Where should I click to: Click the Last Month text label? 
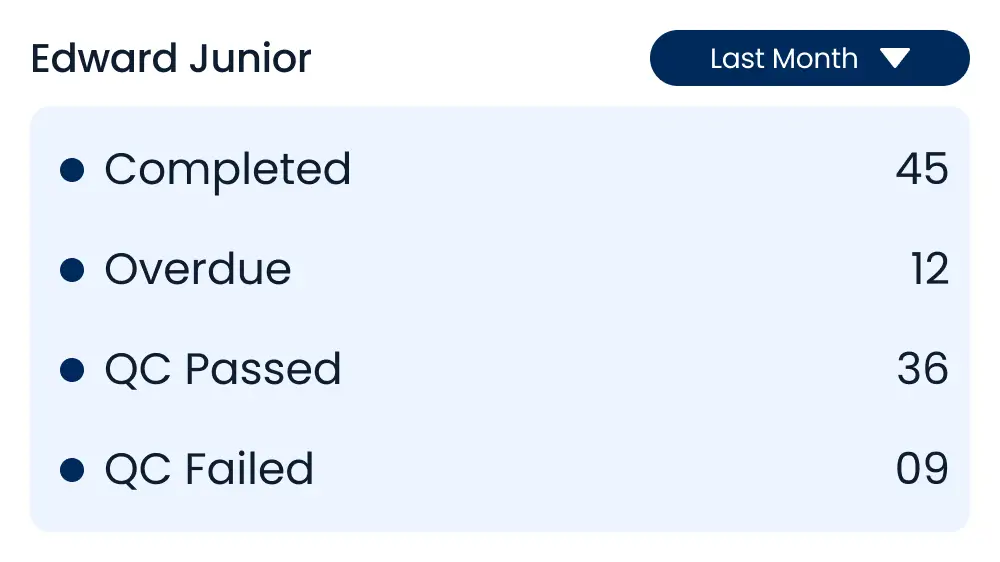[783, 59]
